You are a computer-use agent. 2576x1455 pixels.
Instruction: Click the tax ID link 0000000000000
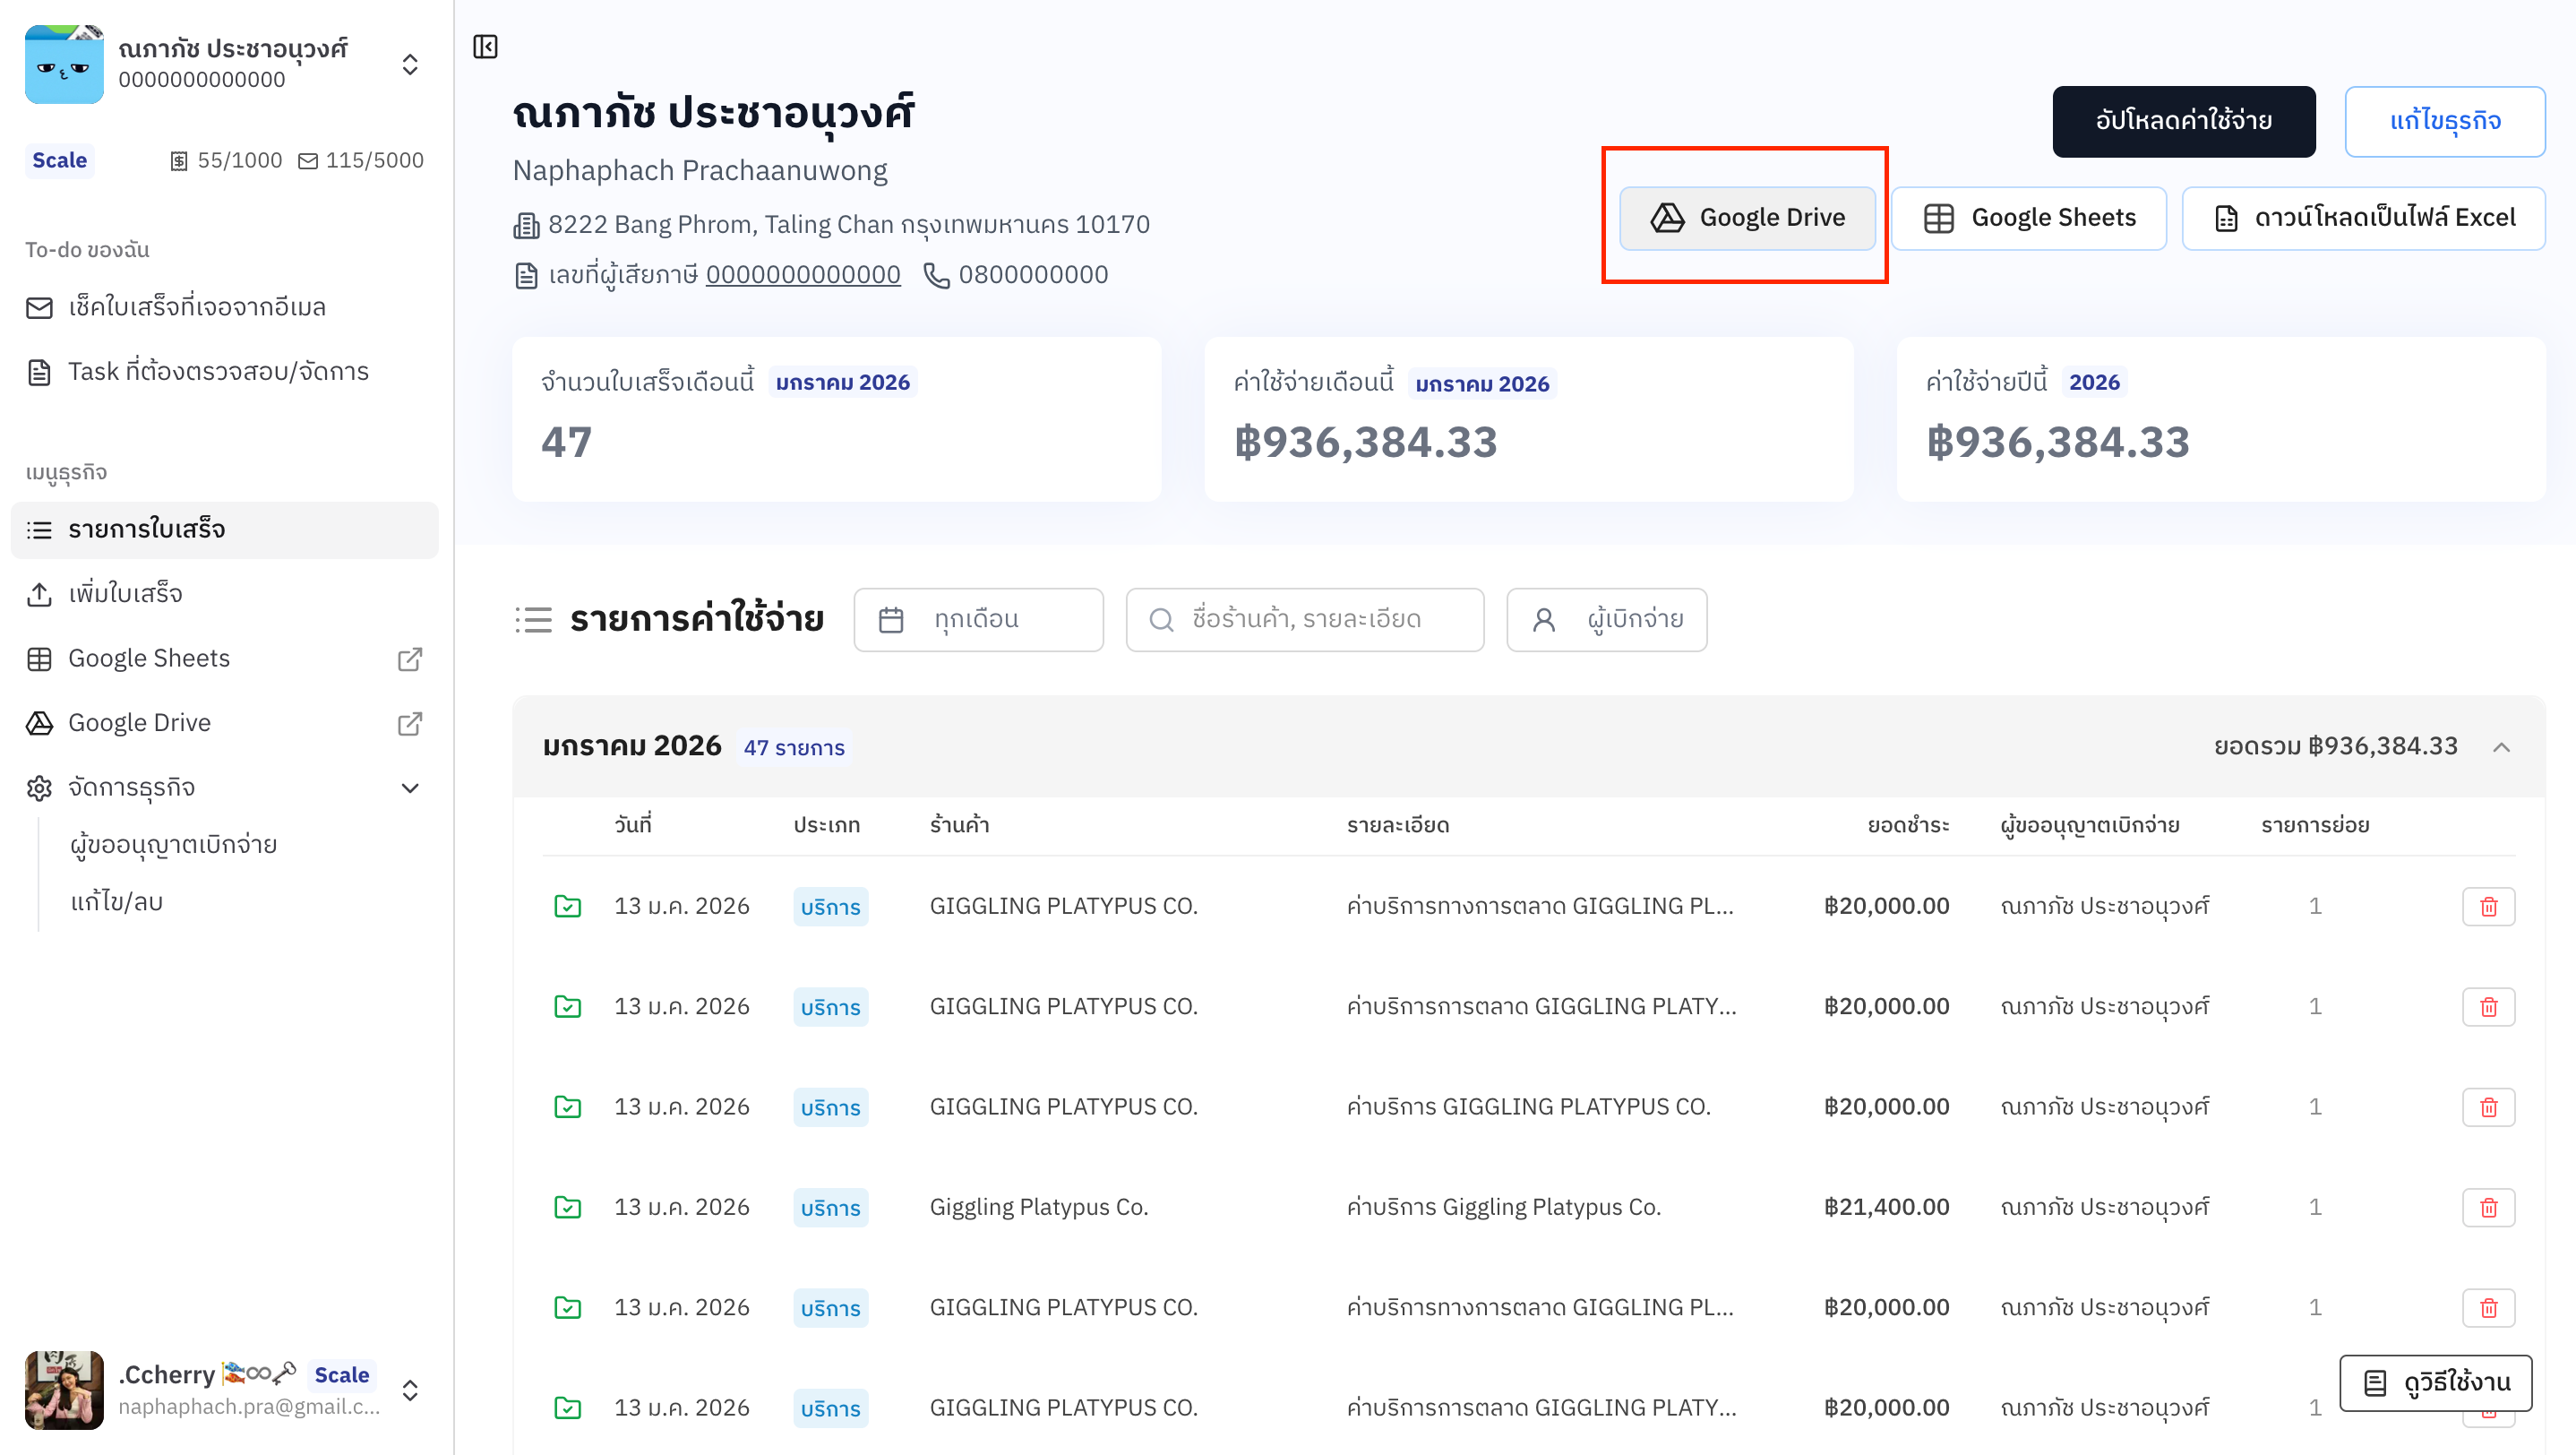click(802, 275)
